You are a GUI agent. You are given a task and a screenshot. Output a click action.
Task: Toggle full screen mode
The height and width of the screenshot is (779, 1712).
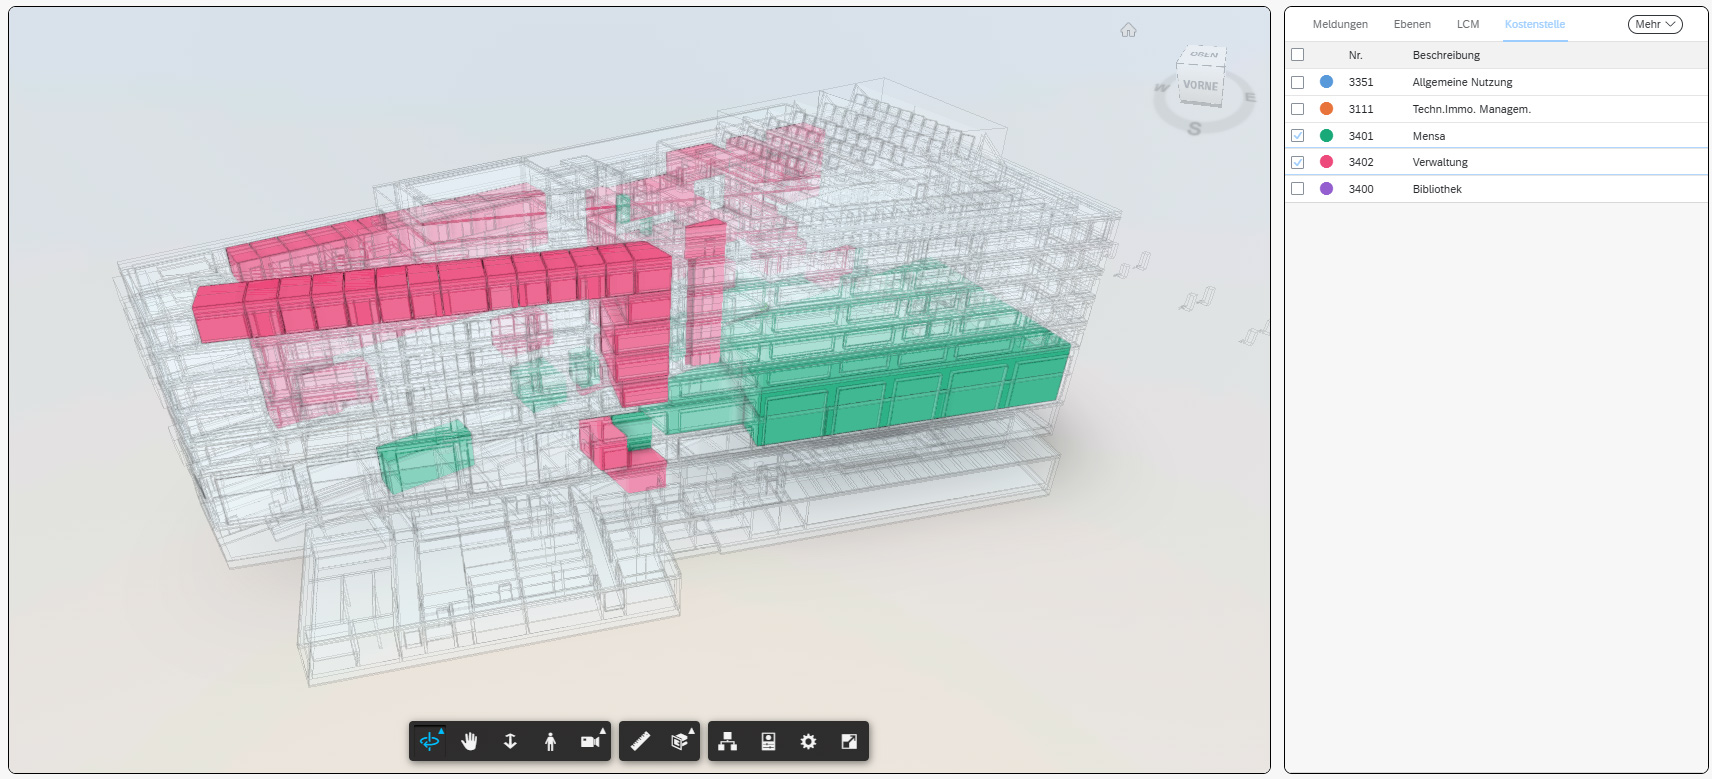pyautogui.click(x=849, y=741)
